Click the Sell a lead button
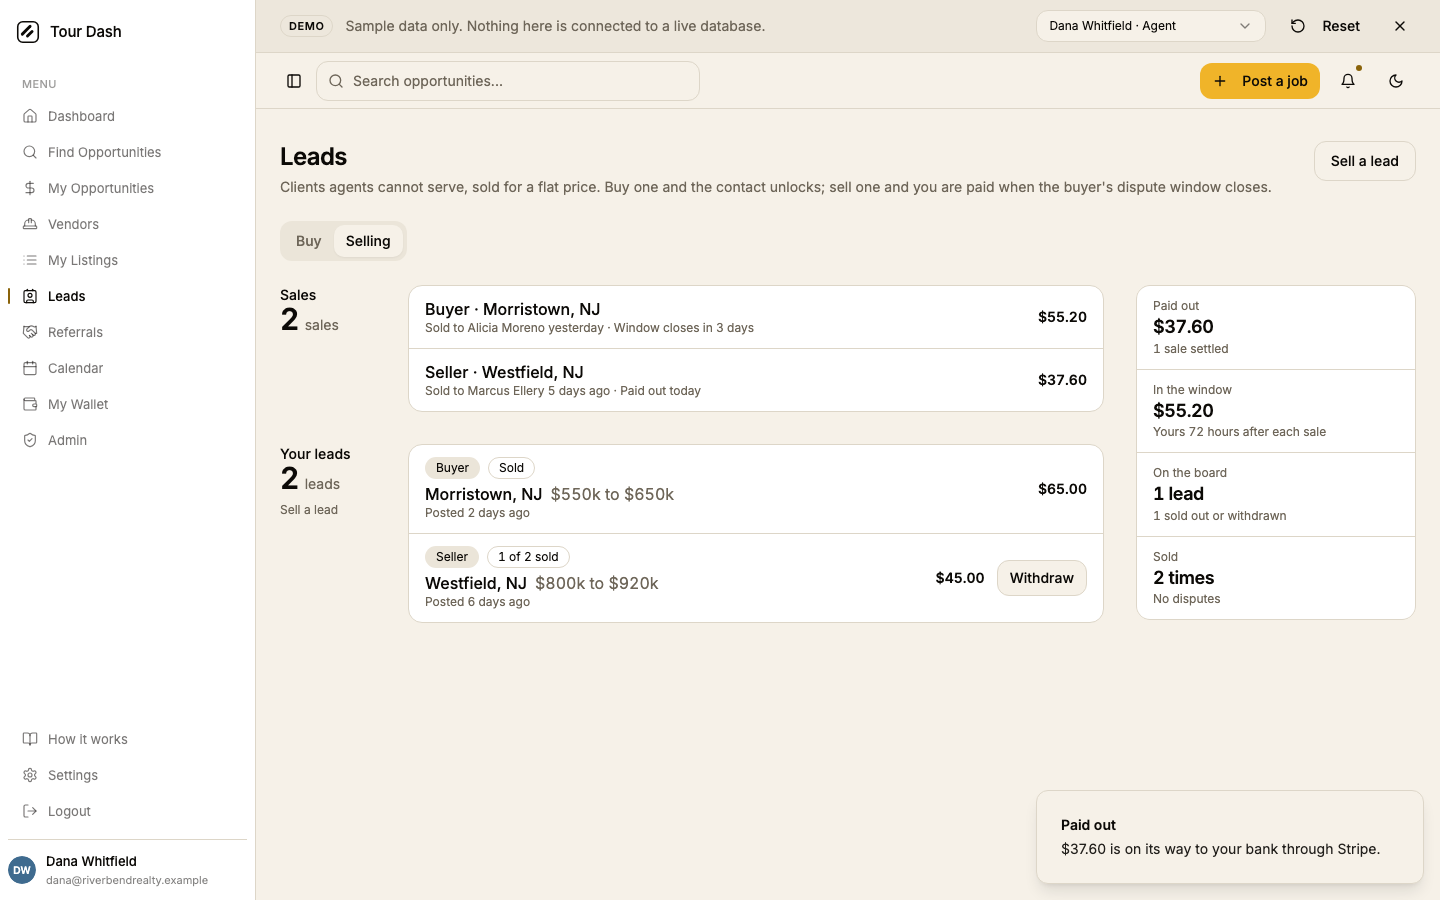 pyautogui.click(x=1364, y=161)
